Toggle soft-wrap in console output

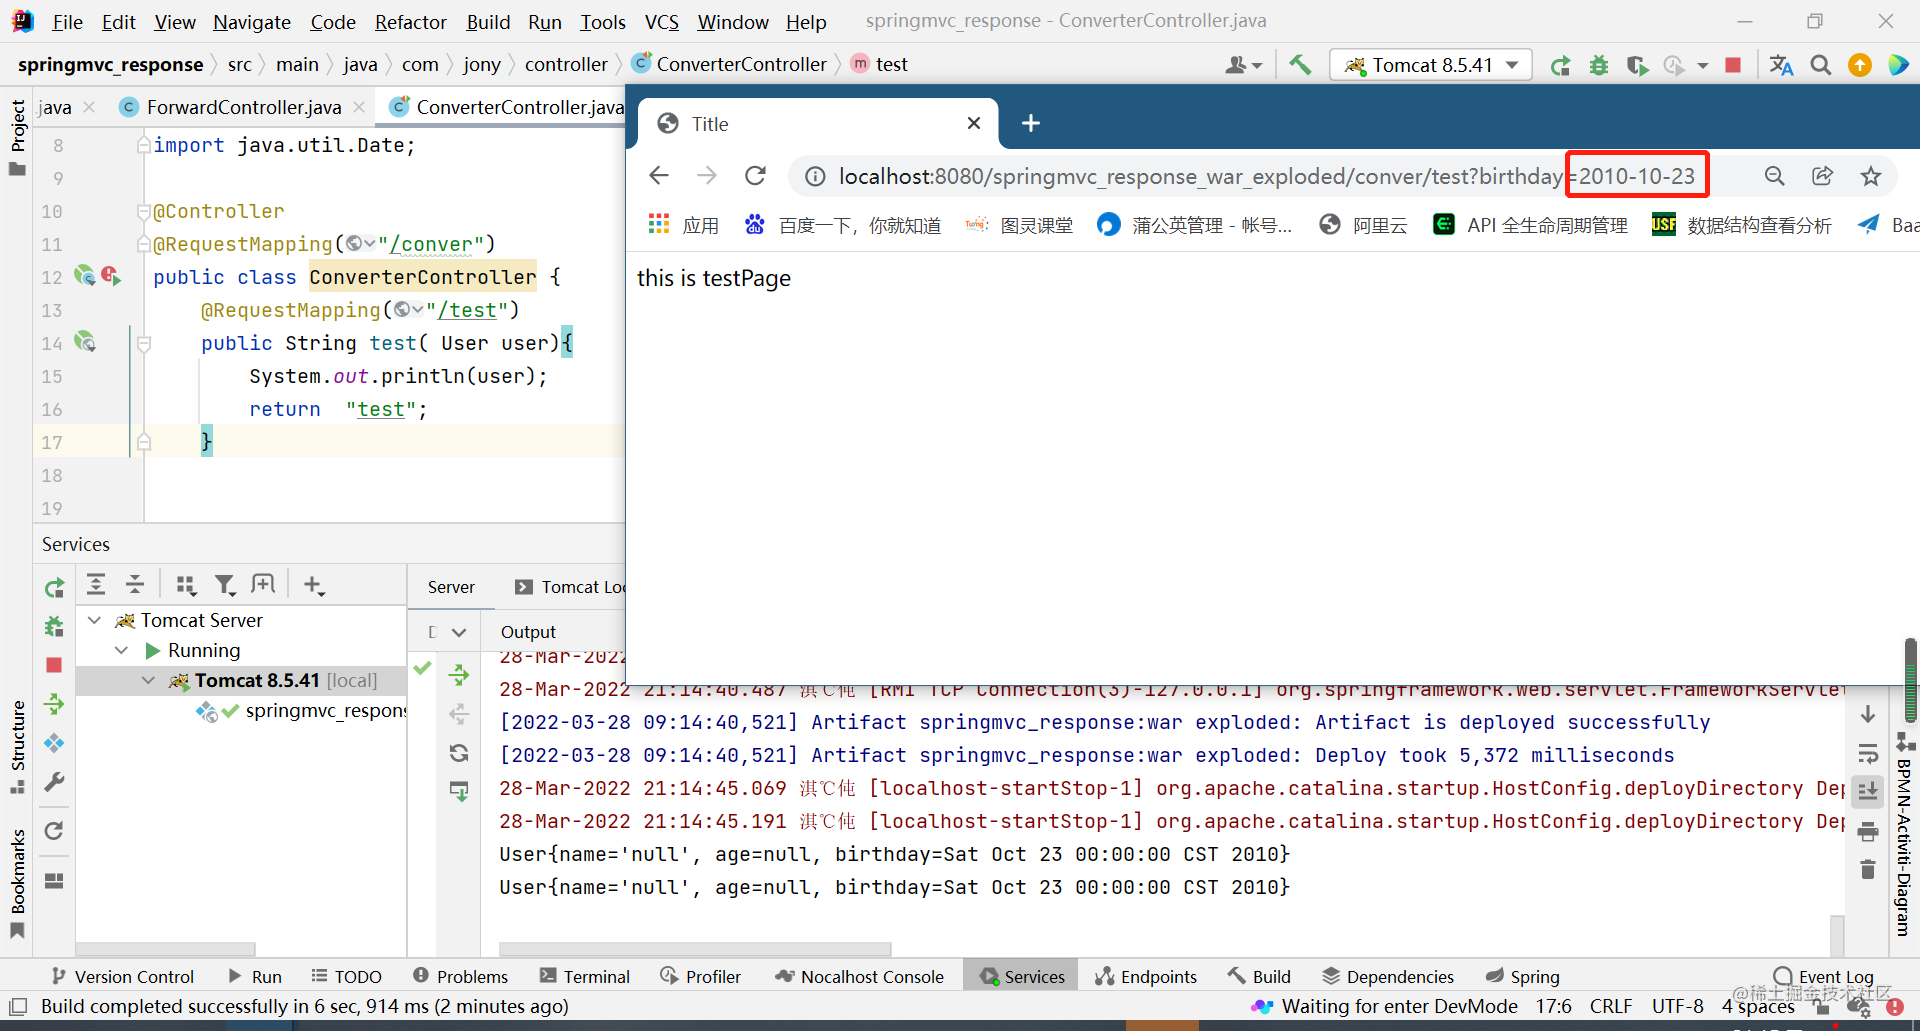pos(1868,753)
